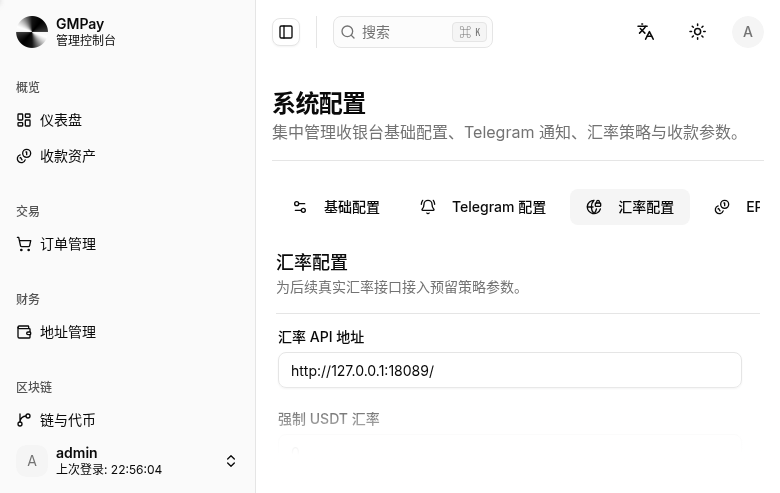Go to 地址管理 page
Viewport: 780px width, 493px height.
point(127,332)
